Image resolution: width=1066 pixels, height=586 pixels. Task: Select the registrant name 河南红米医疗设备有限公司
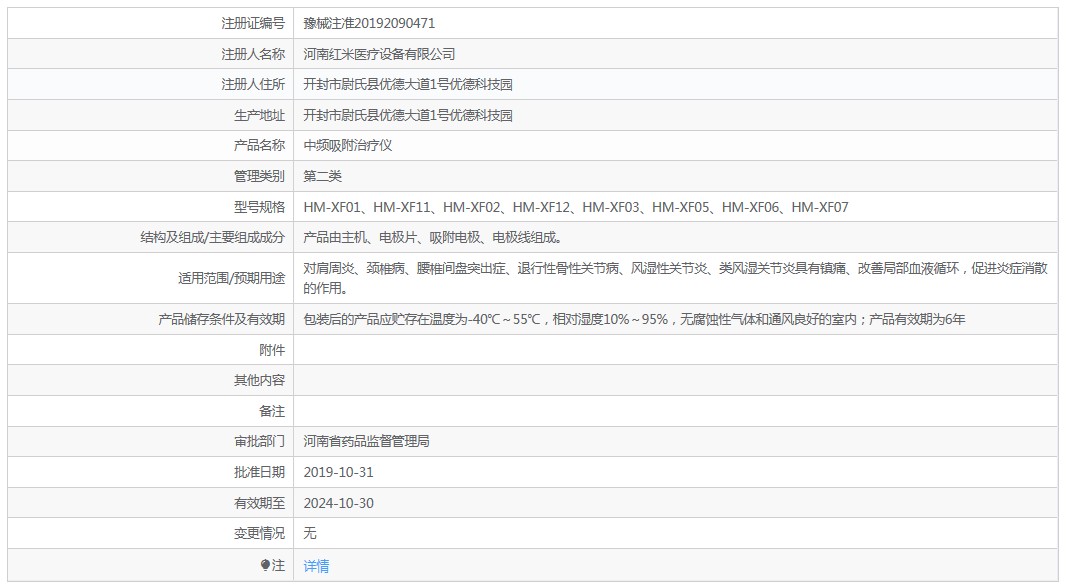[379, 54]
